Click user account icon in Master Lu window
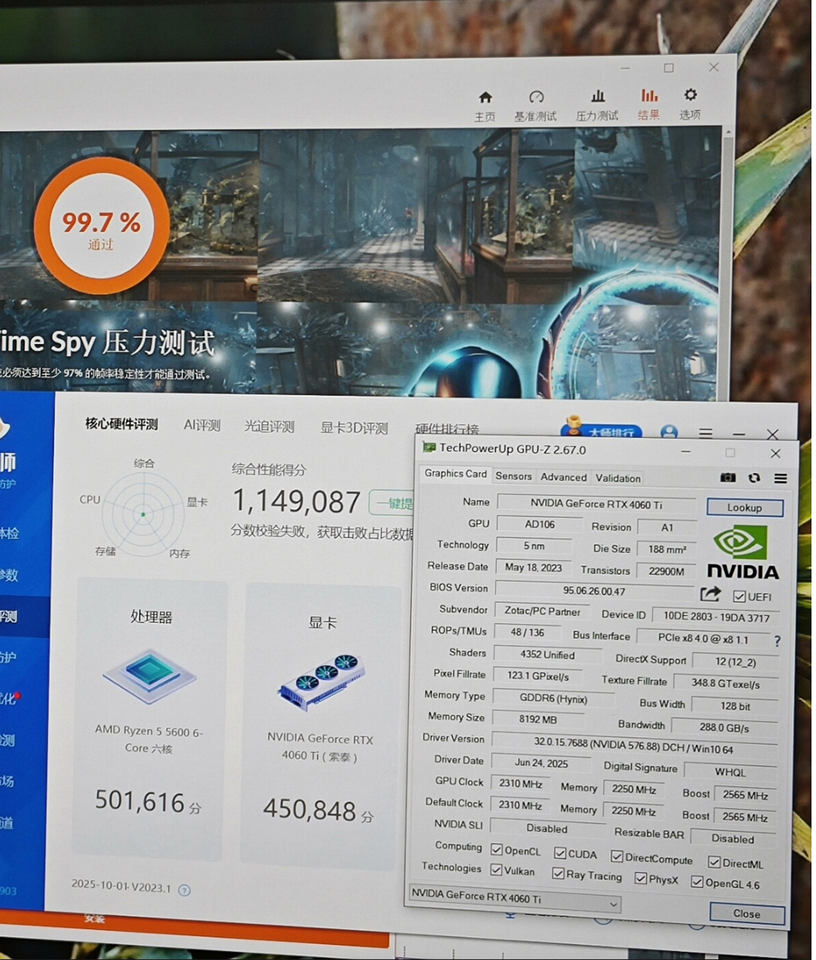 click(669, 432)
